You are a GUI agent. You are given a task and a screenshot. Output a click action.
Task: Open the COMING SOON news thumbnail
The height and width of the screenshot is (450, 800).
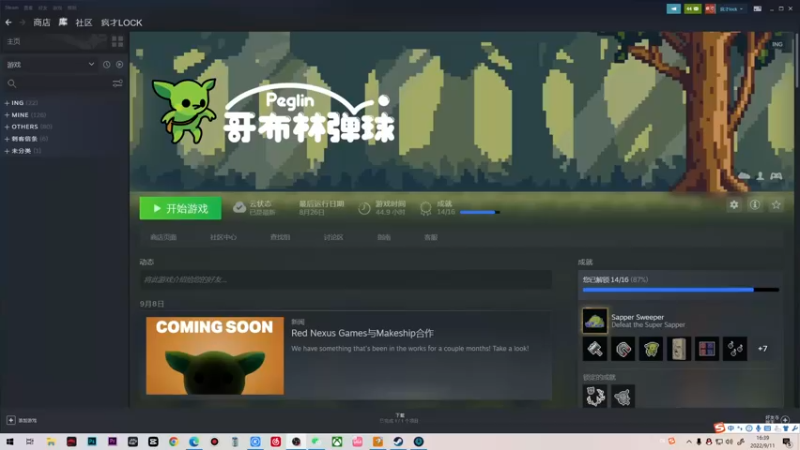(215, 356)
